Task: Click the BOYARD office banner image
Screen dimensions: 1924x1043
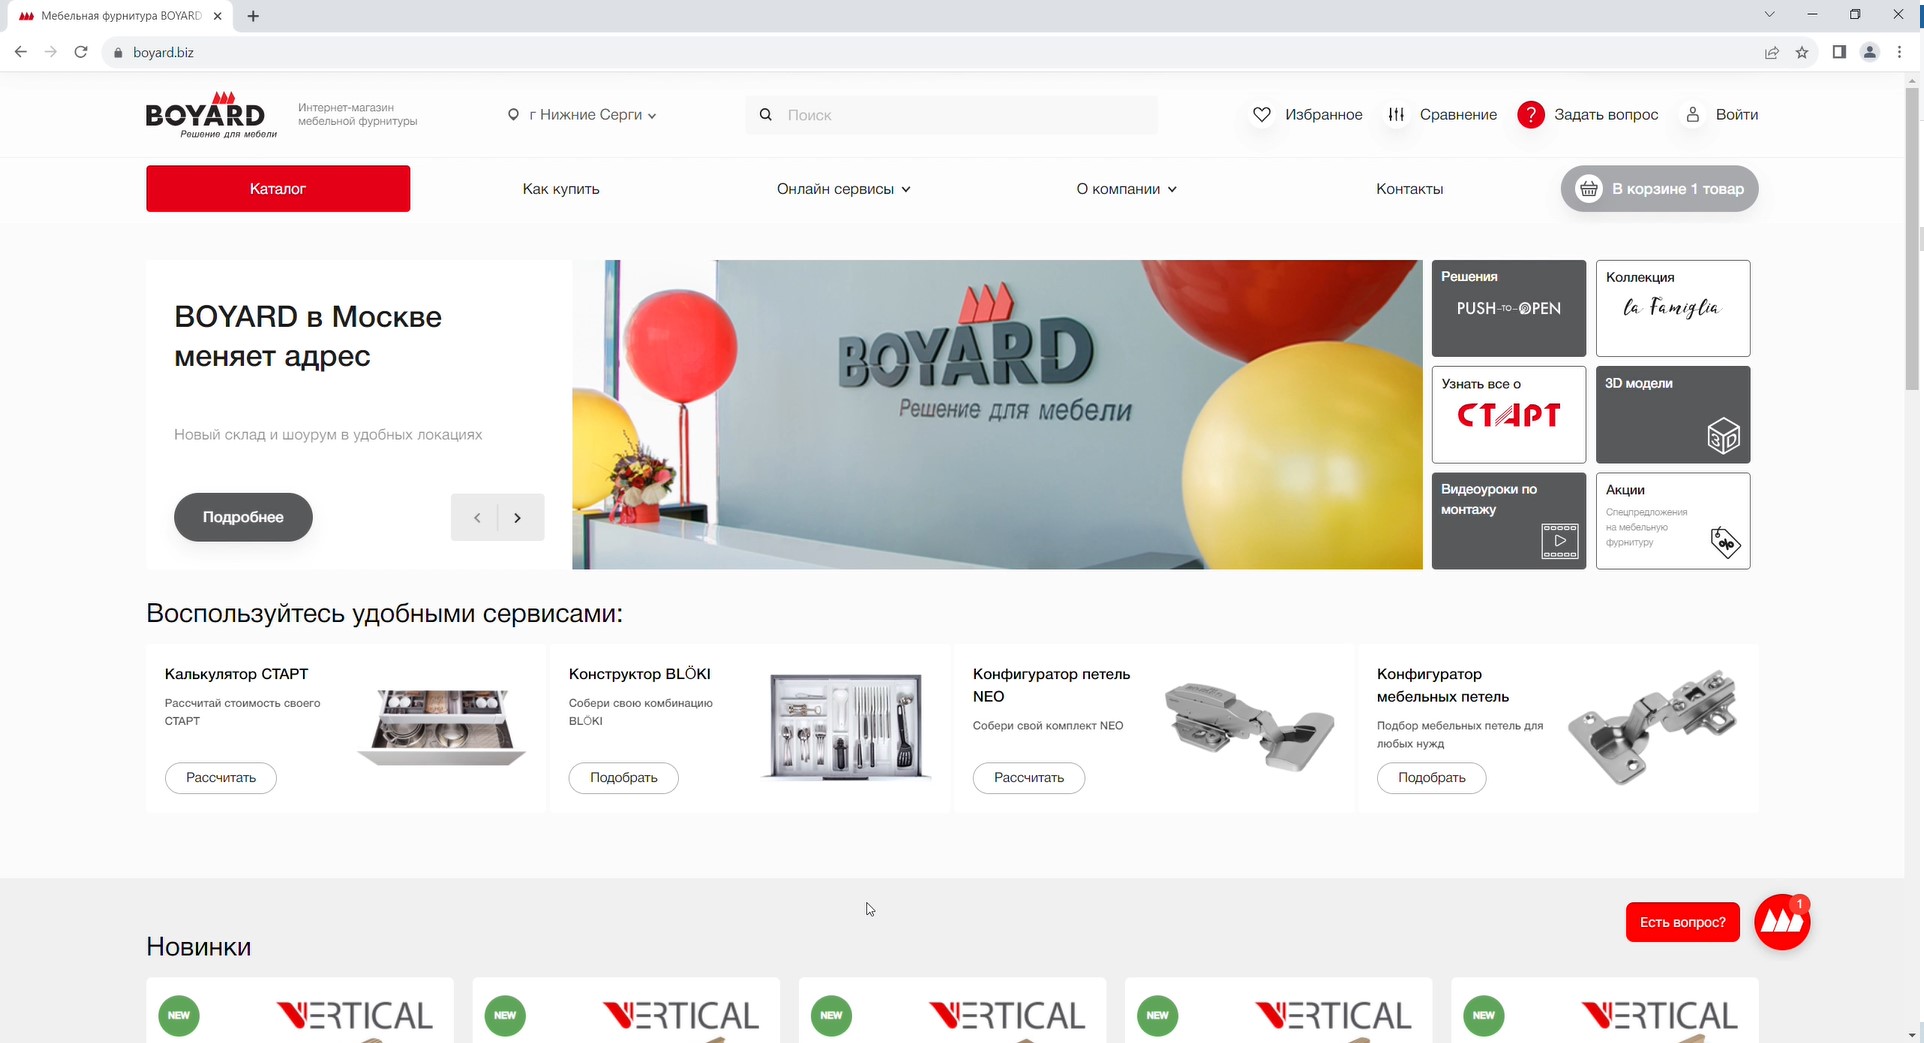Action: [x=997, y=415]
